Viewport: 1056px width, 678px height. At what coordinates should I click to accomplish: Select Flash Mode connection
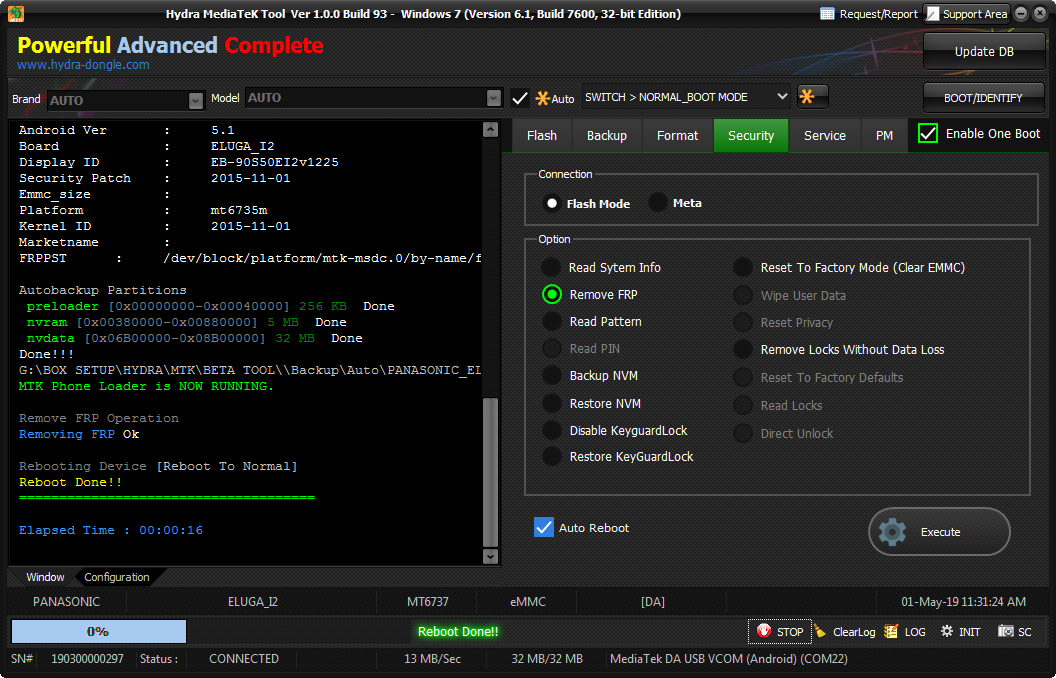[552, 203]
